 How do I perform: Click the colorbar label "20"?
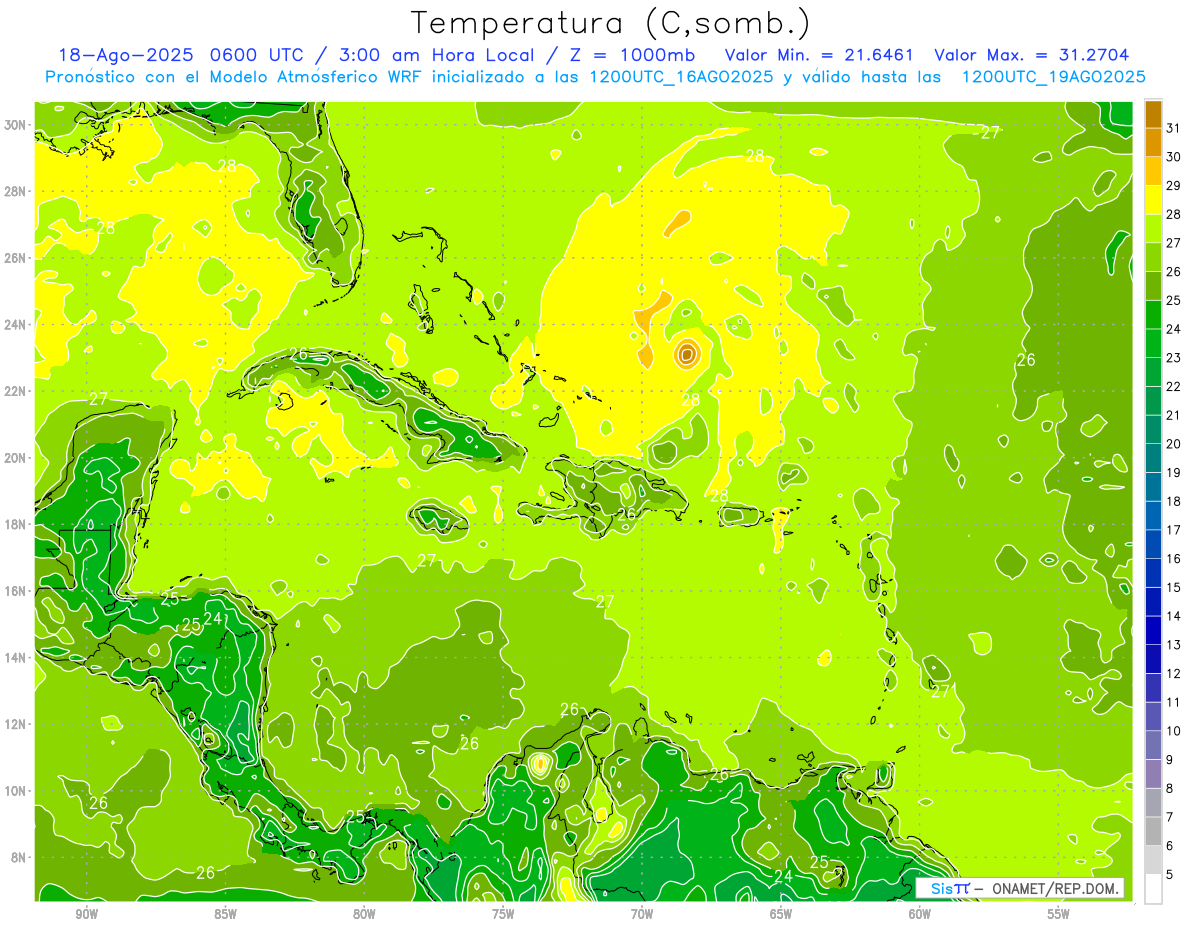point(1174,443)
